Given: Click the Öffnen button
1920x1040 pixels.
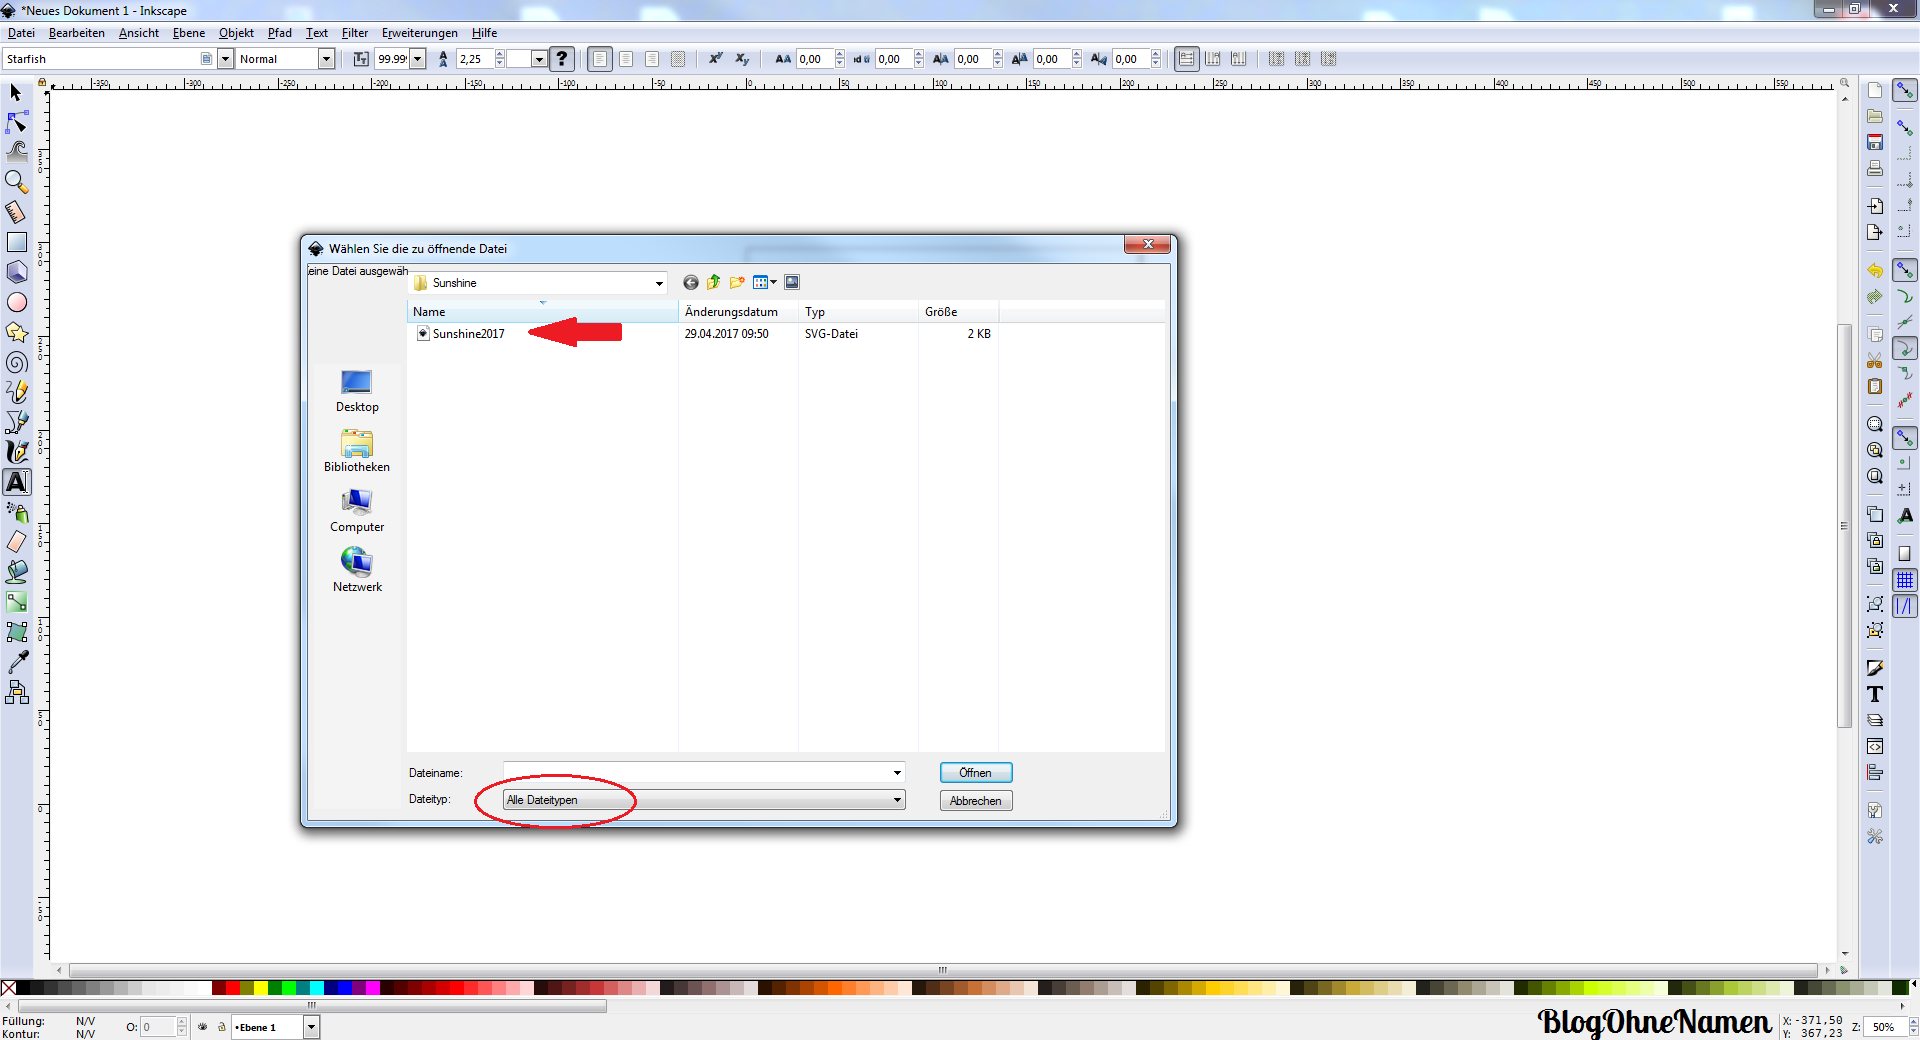Looking at the screenshot, I should (975, 773).
